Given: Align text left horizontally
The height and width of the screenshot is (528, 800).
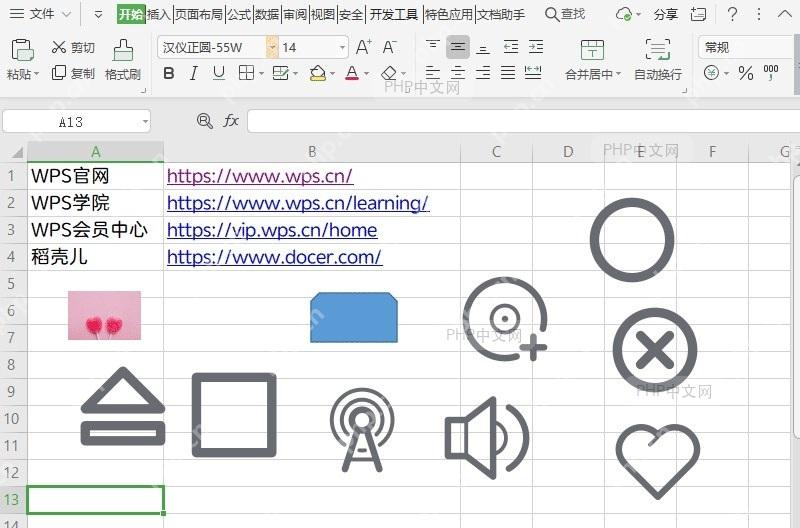Looking at the screenshot, I should coord(433,73).
